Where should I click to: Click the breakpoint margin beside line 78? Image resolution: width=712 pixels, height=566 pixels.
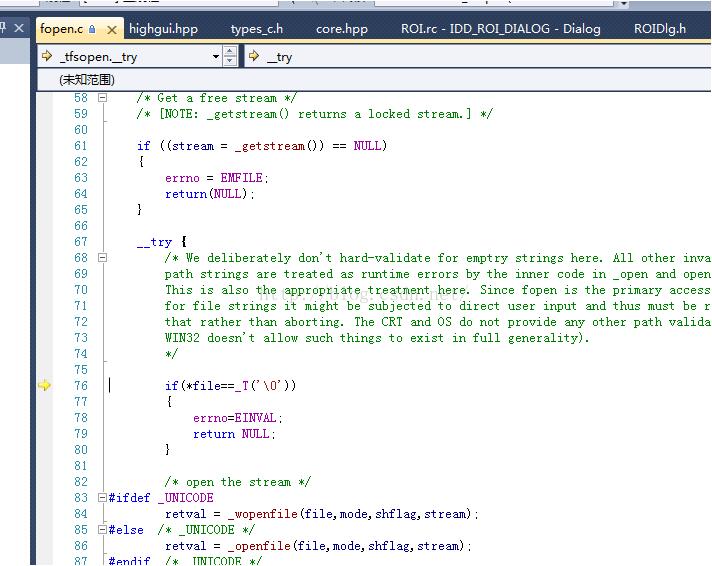(44, 418)
